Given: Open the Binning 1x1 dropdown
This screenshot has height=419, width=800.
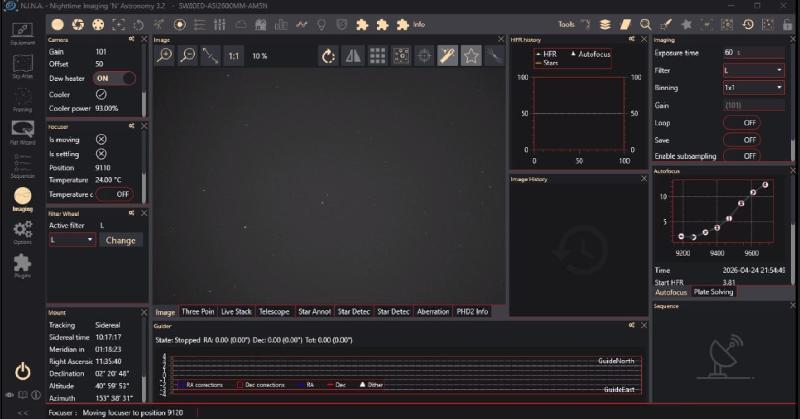Looking at the screenshot, I should (x=754, y=88).
